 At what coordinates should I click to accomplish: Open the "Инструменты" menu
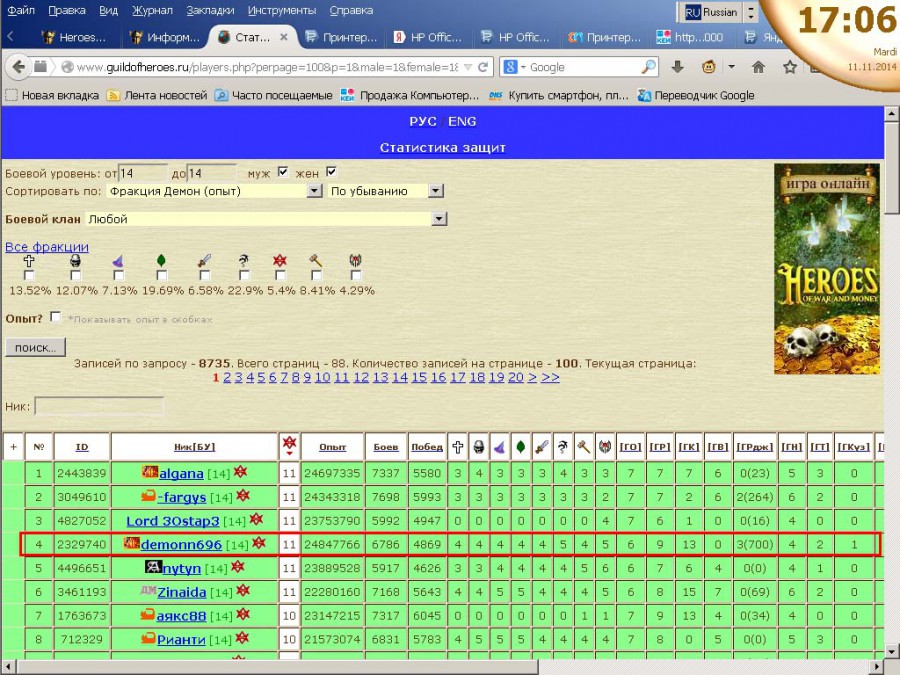[x=281, y=11]
